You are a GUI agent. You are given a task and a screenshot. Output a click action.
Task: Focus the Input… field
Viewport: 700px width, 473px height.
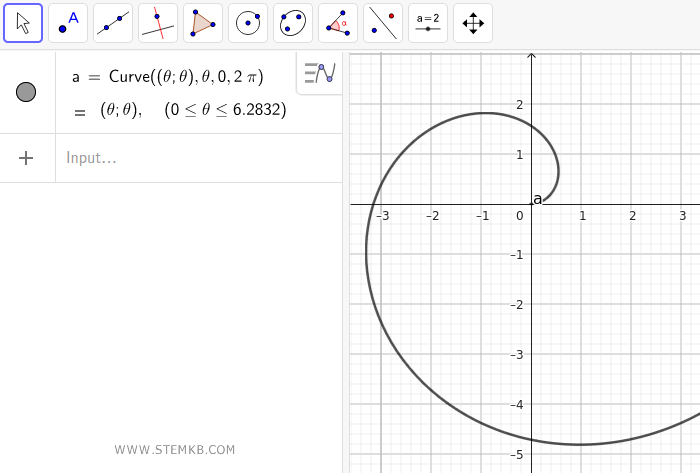pyautogui.click(x=199, y=158)
